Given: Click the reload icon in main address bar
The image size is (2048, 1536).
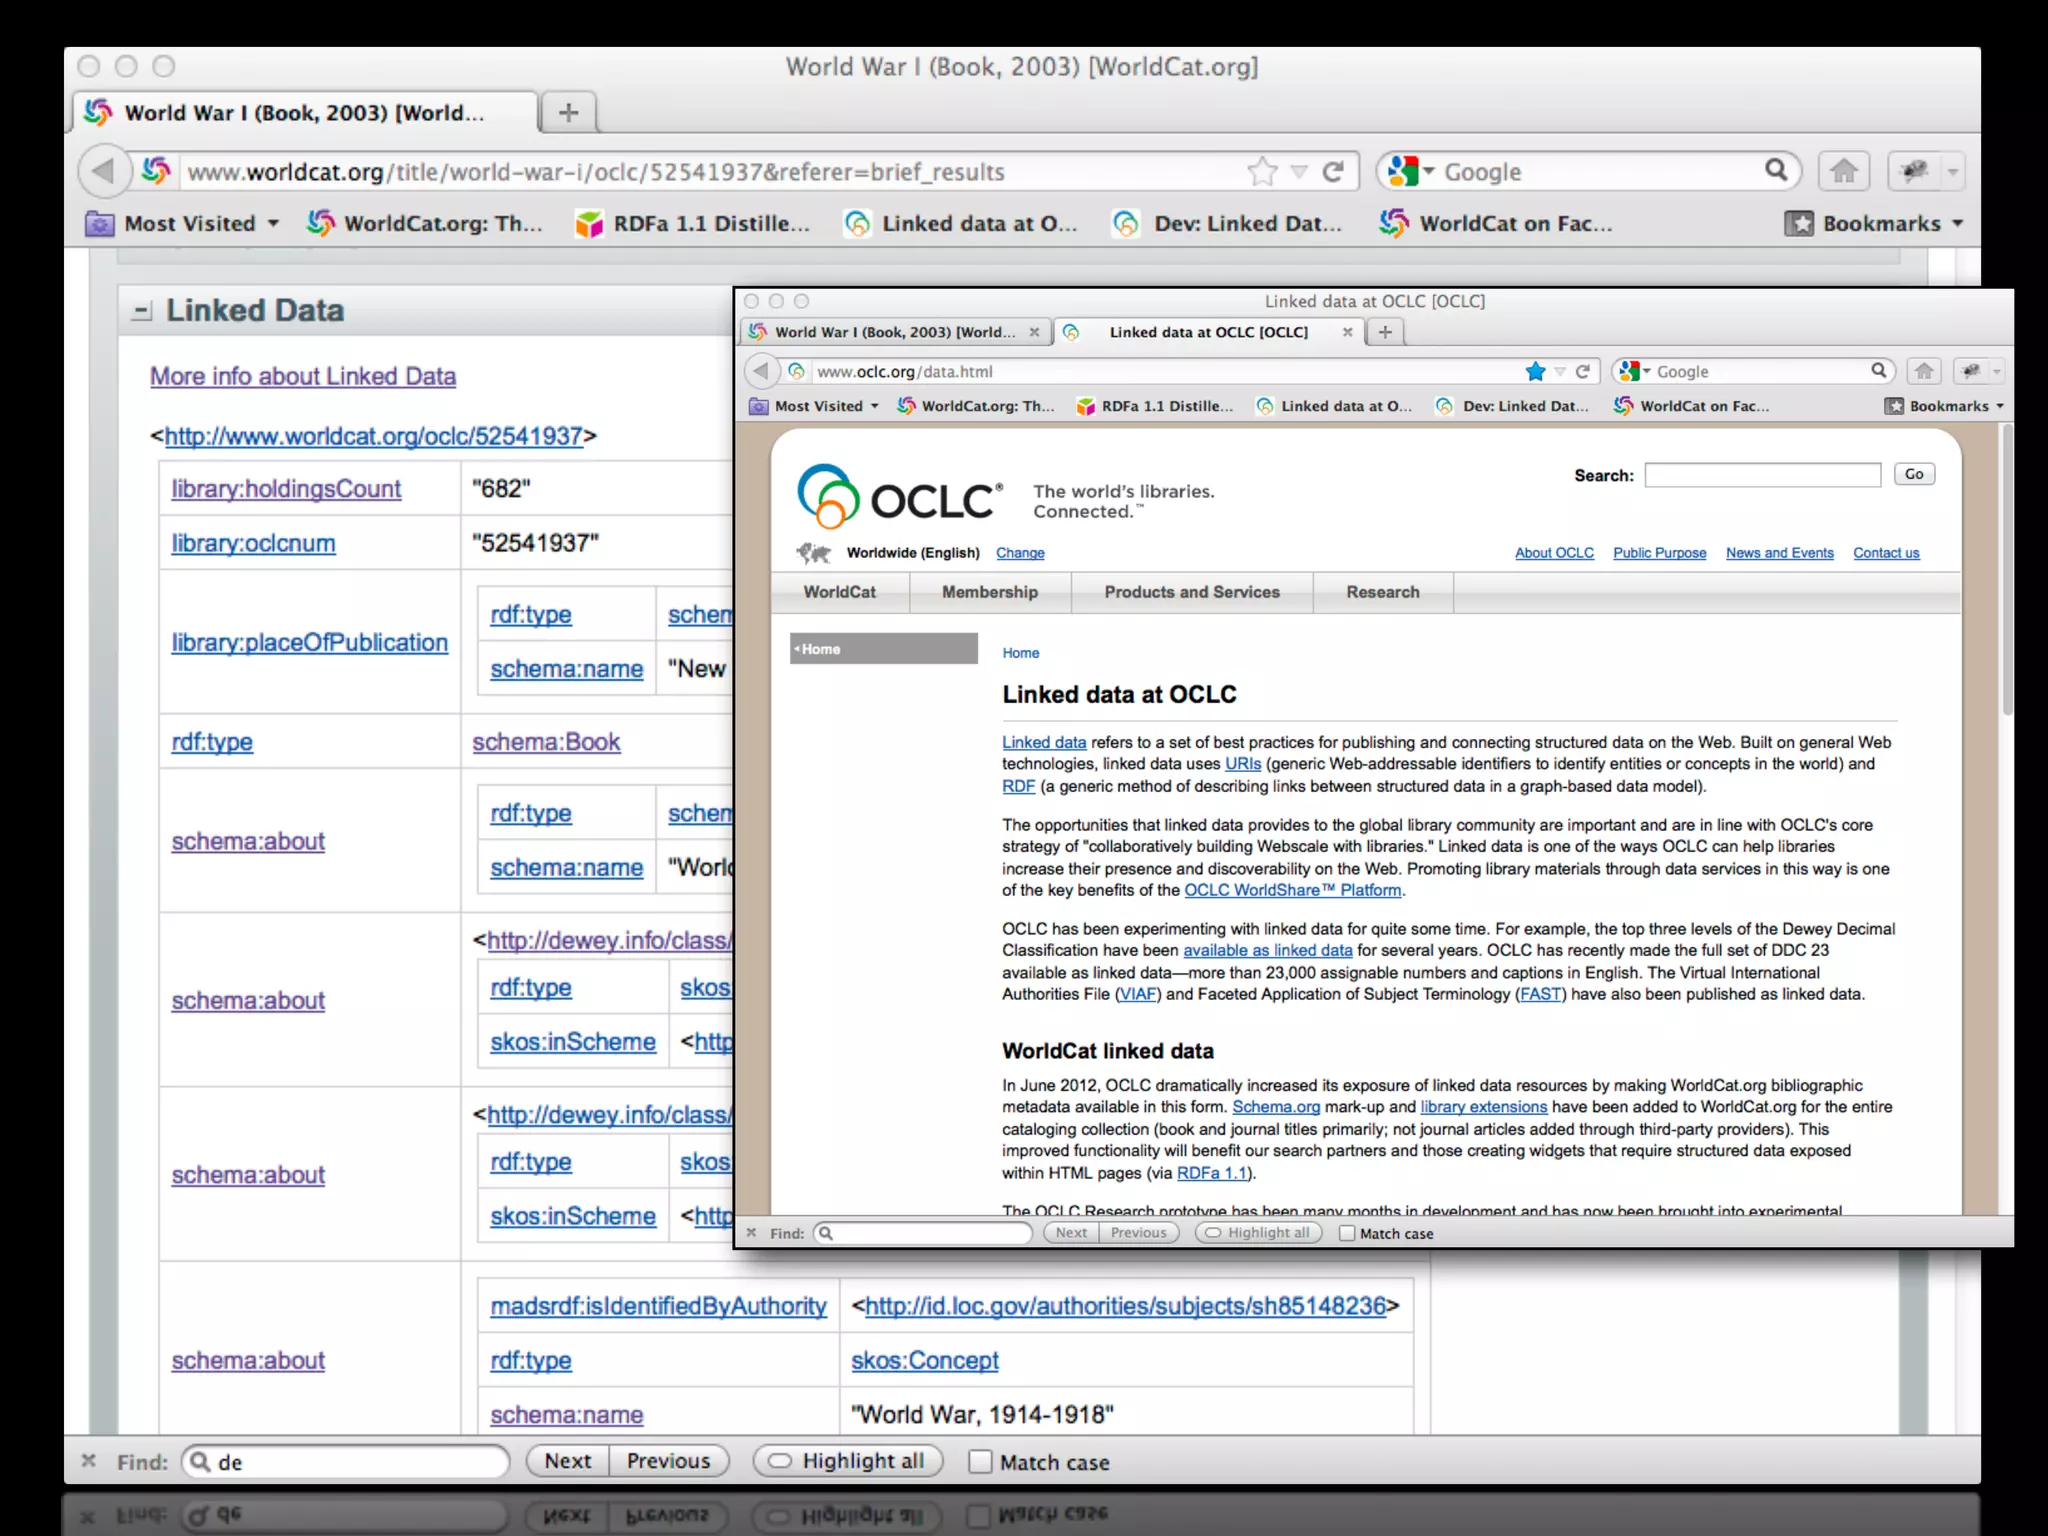Looking at the screenshot, I should pyautogui.click(x=1333, y=172).
